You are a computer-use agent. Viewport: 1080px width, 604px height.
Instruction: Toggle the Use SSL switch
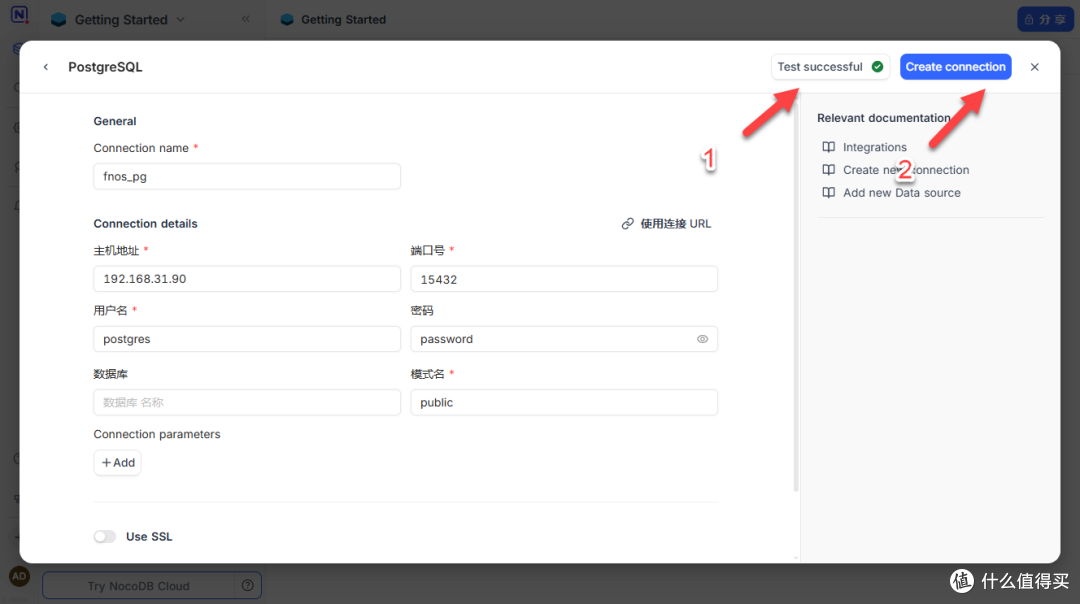(105, 537)
